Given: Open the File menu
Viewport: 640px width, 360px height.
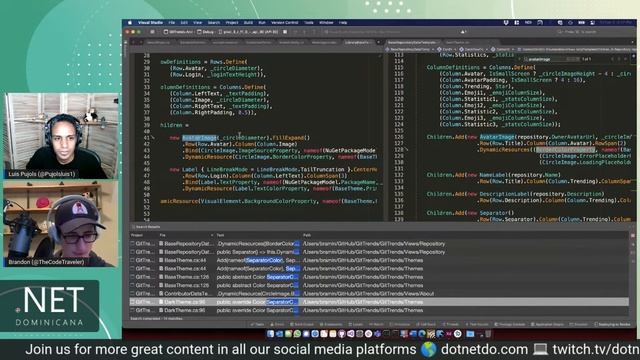Looking at the screenshot, I should [172, 23].
